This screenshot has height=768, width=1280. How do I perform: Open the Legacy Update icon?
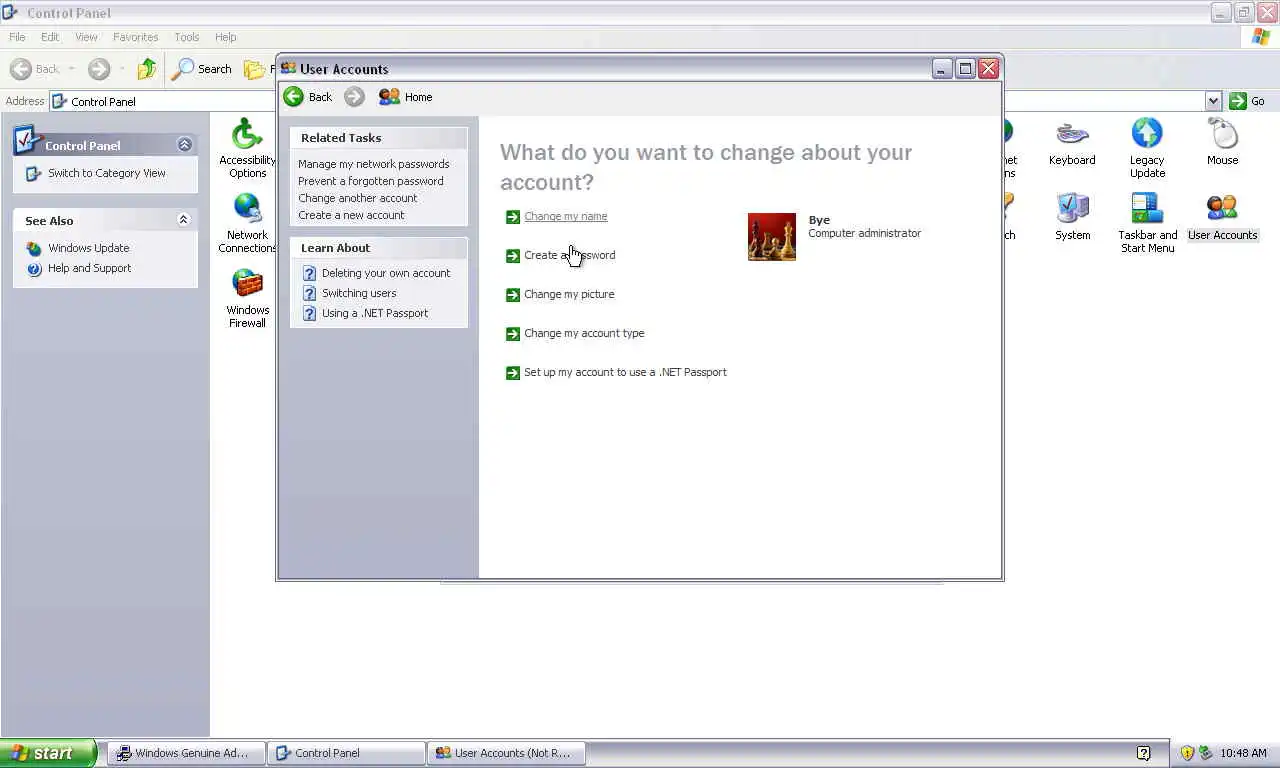tap(1147, 149)
